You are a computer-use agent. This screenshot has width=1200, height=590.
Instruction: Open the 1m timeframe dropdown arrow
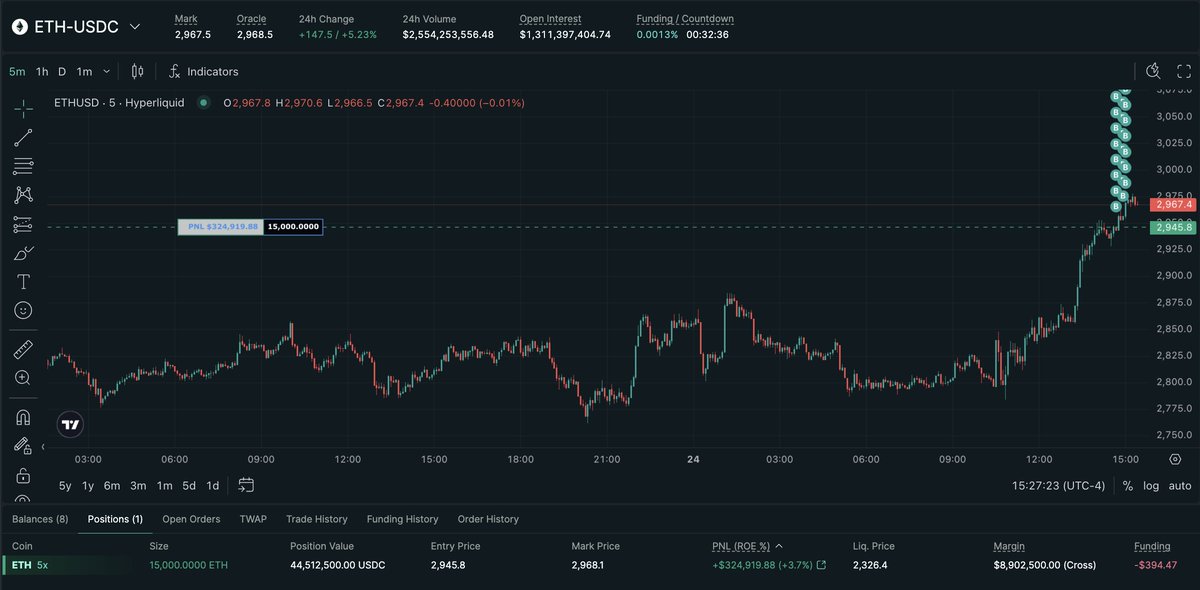tap(107, 72)
